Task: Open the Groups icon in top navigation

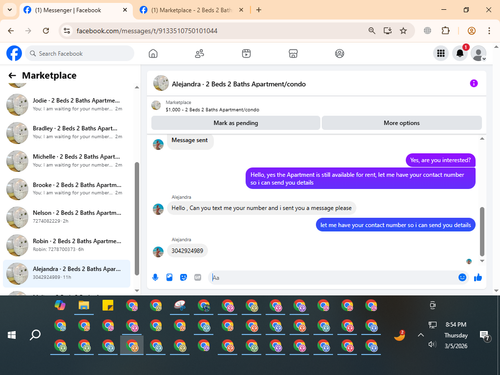Action: pos(339,53)
